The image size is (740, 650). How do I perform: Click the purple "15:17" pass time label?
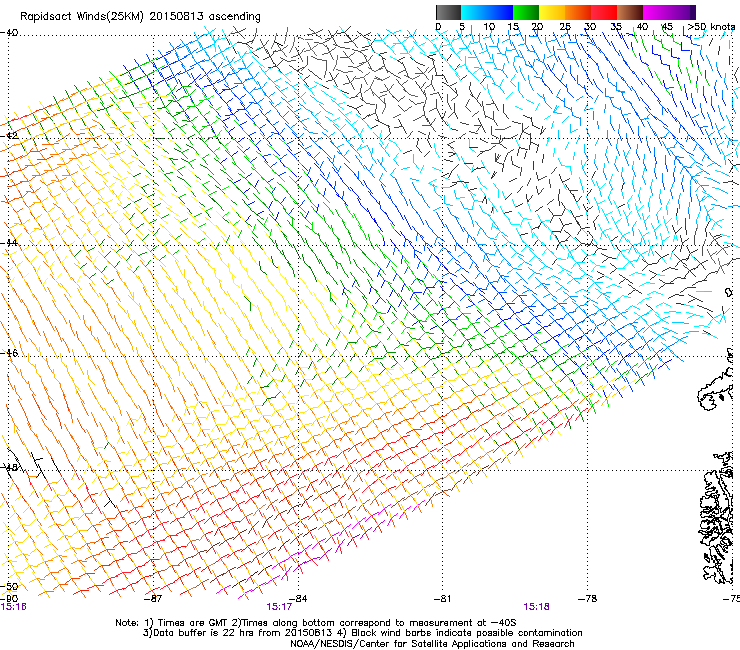279,607
